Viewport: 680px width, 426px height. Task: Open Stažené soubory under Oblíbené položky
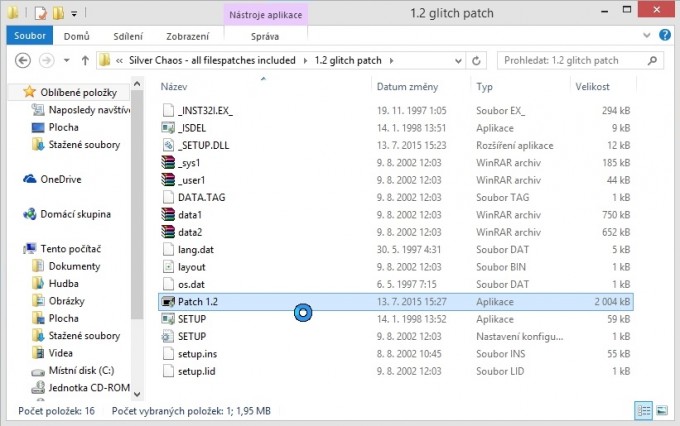point(84,144)
